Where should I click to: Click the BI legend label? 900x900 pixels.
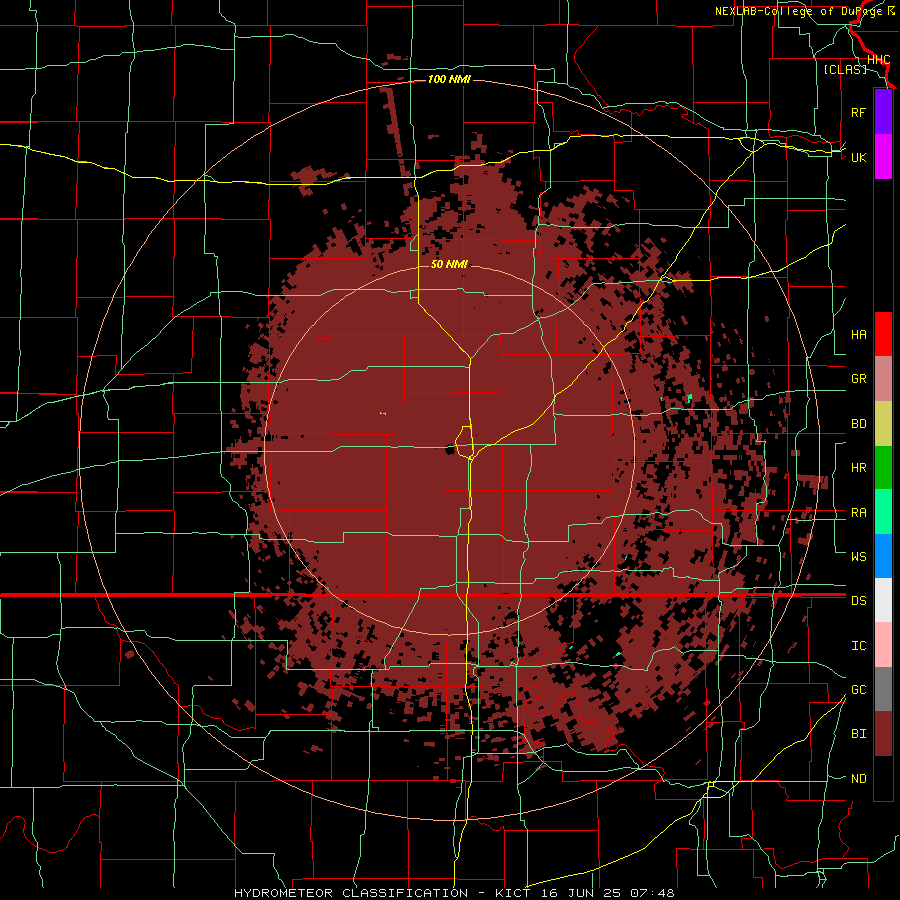(858, 734)
